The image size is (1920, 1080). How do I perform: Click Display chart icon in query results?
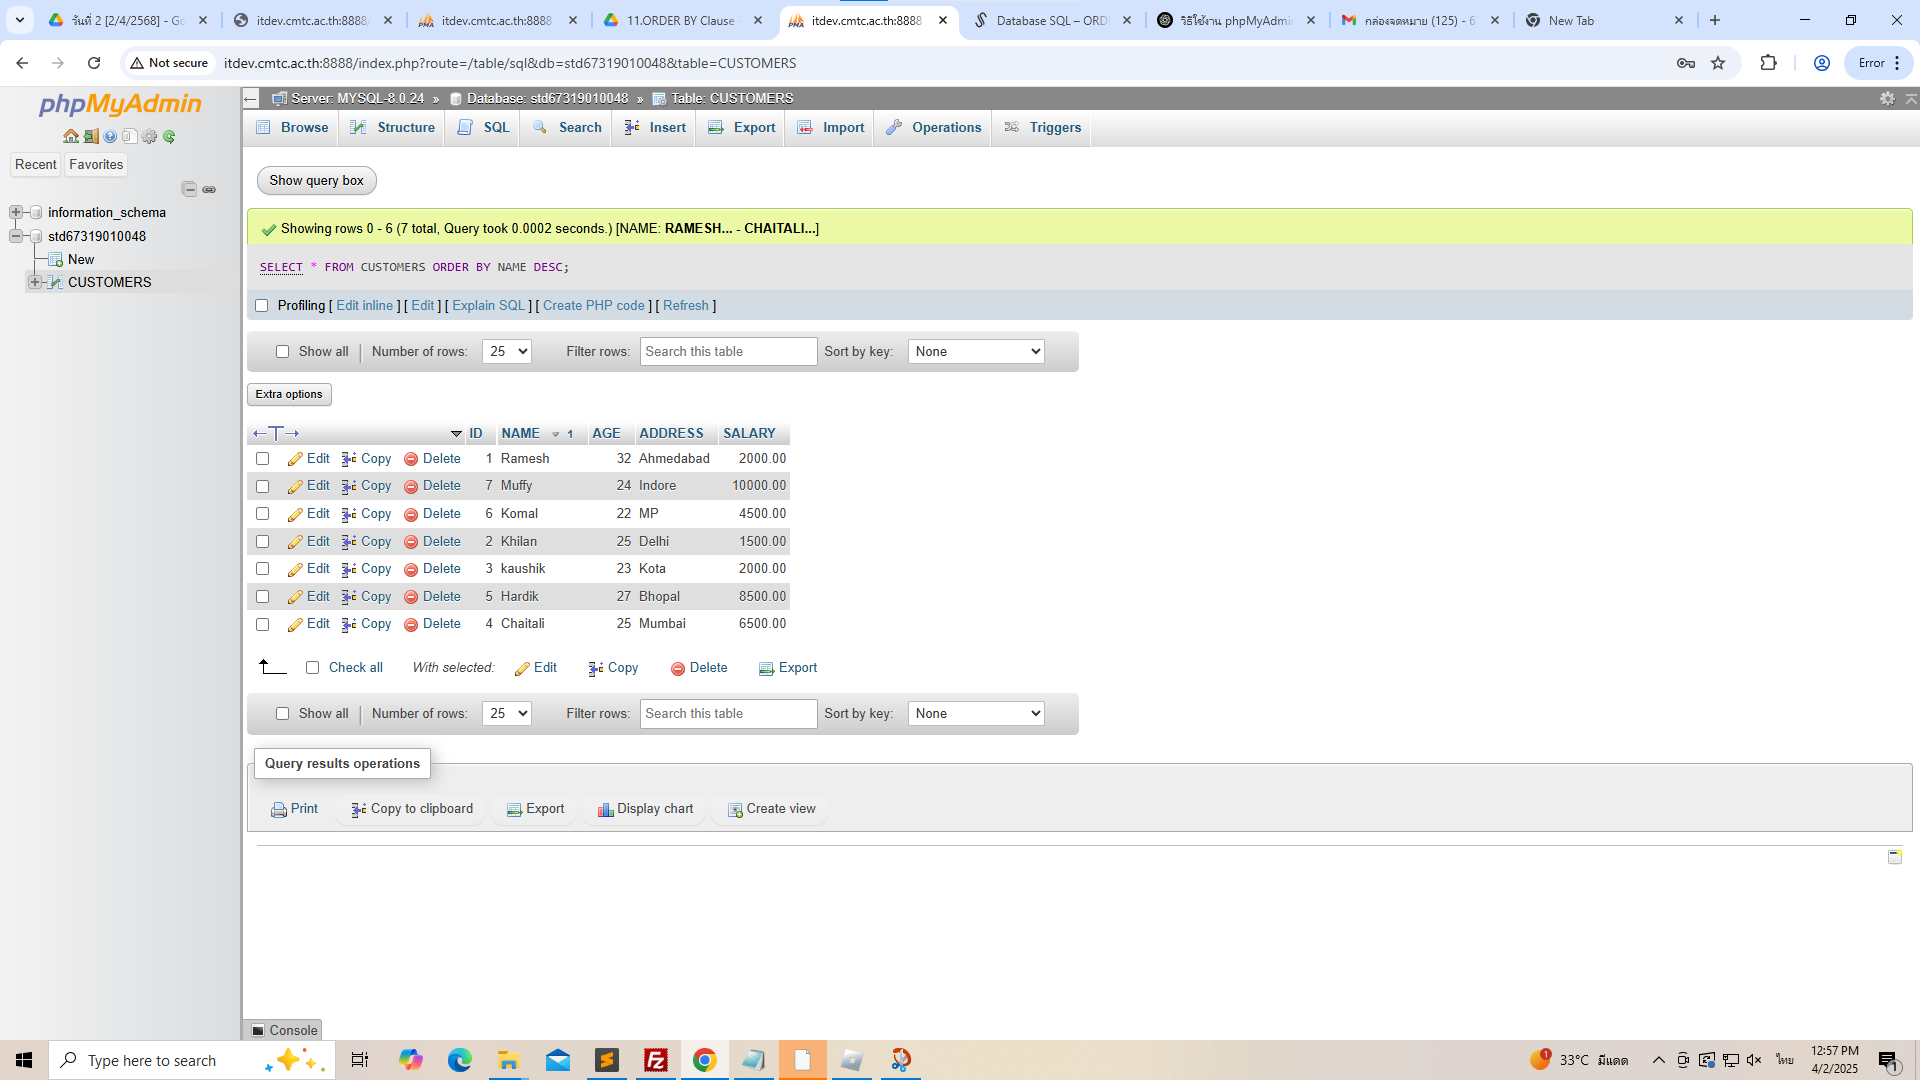pyautogui.click(x=605, y=810)
